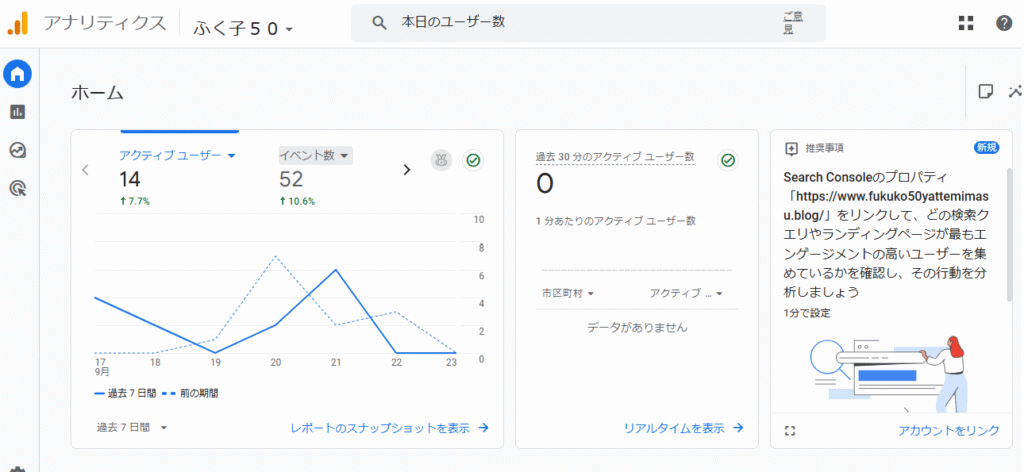Open the Google apps grid icon
The width and height of the screenshot is (1024, 472).
[965, 23]
